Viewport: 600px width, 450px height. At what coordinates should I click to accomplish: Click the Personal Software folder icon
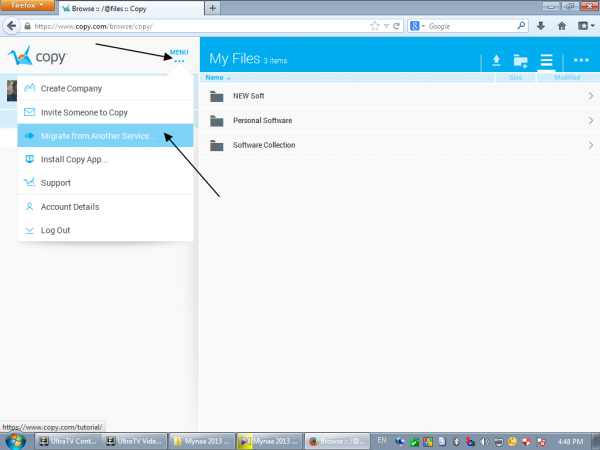[x=217, y=121]
